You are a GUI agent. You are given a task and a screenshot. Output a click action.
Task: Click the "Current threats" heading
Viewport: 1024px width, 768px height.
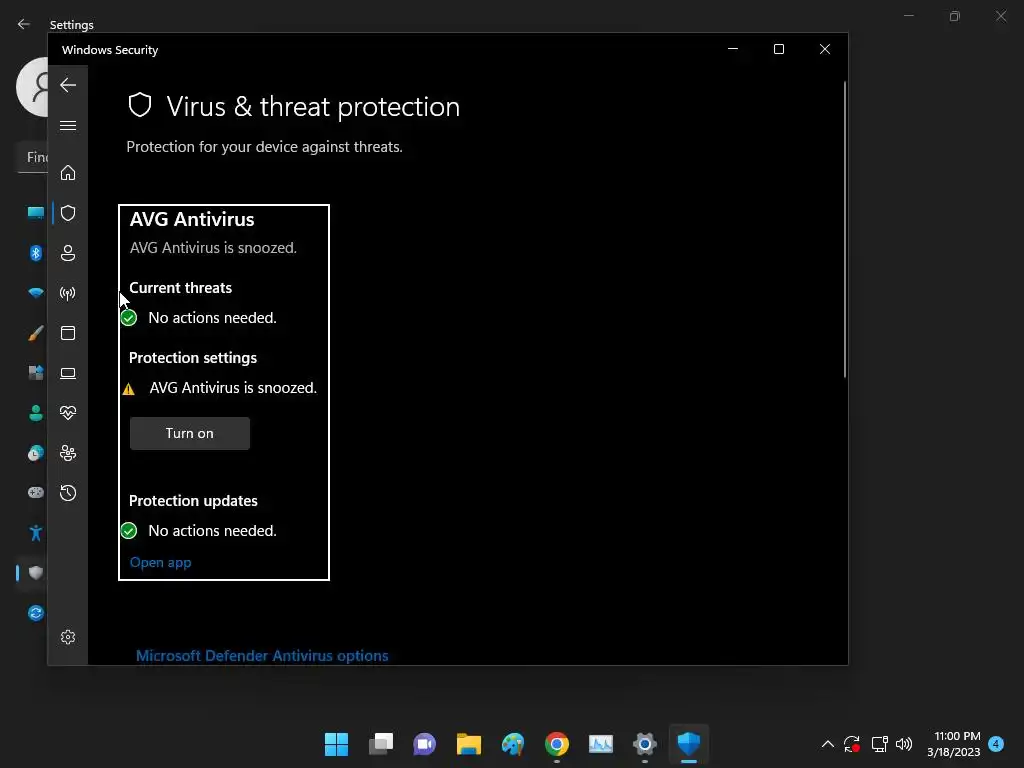(181, 288)
